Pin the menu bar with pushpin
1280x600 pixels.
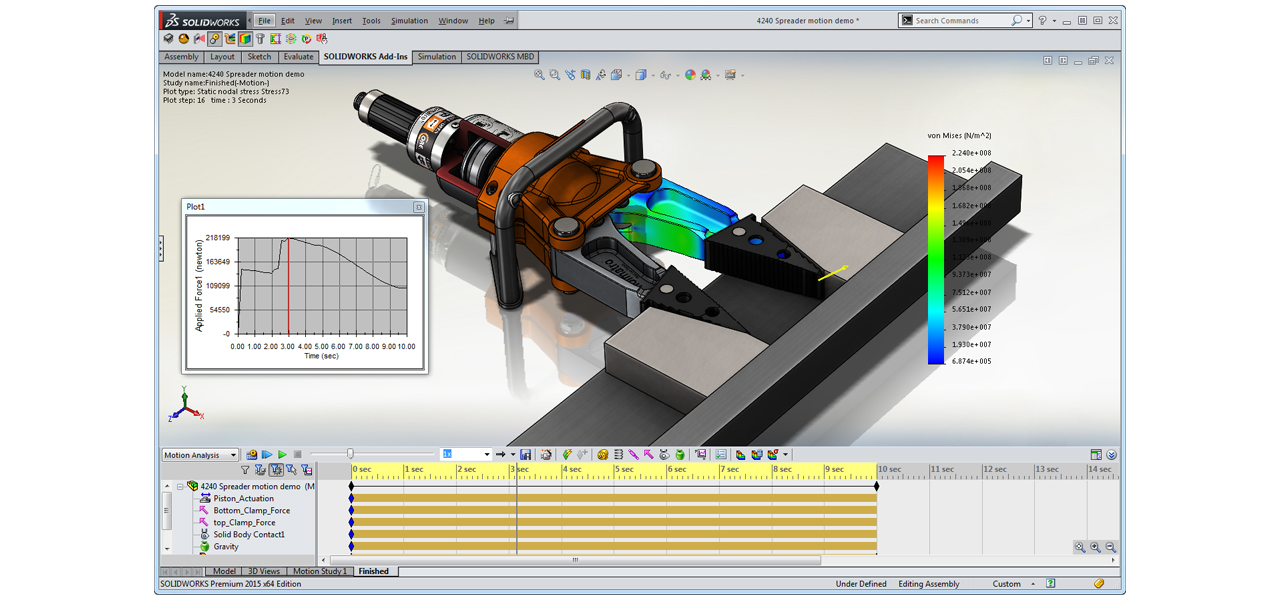click(510, 20)
